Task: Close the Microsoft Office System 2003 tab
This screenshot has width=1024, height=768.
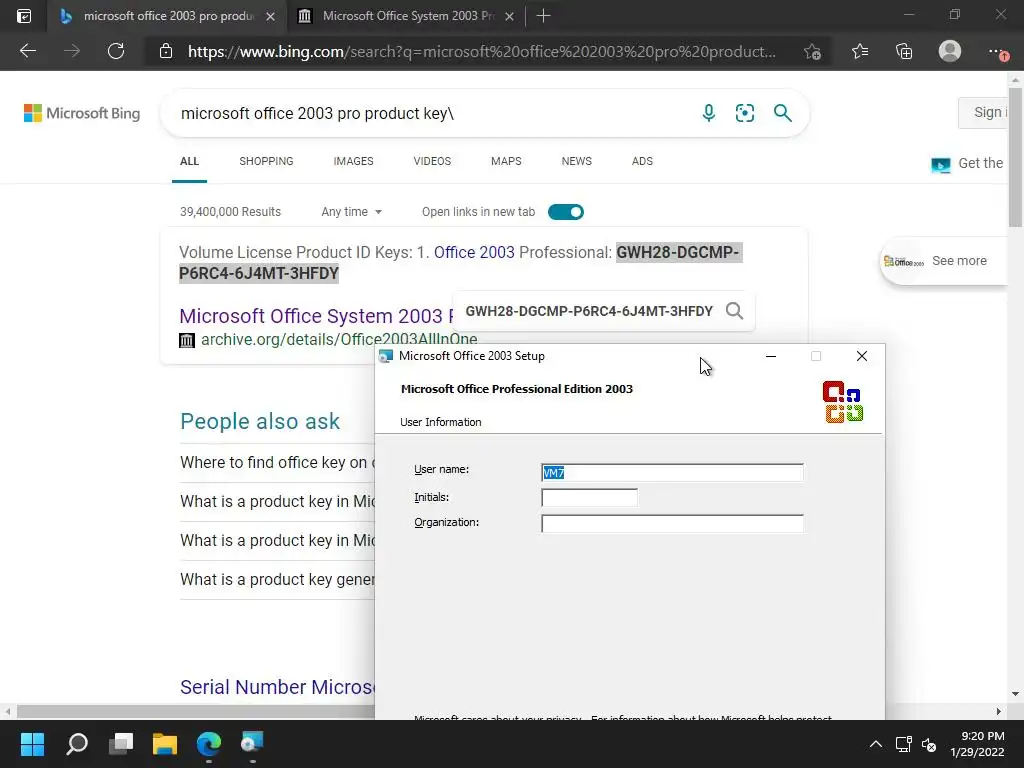Action: click(509, 16)
